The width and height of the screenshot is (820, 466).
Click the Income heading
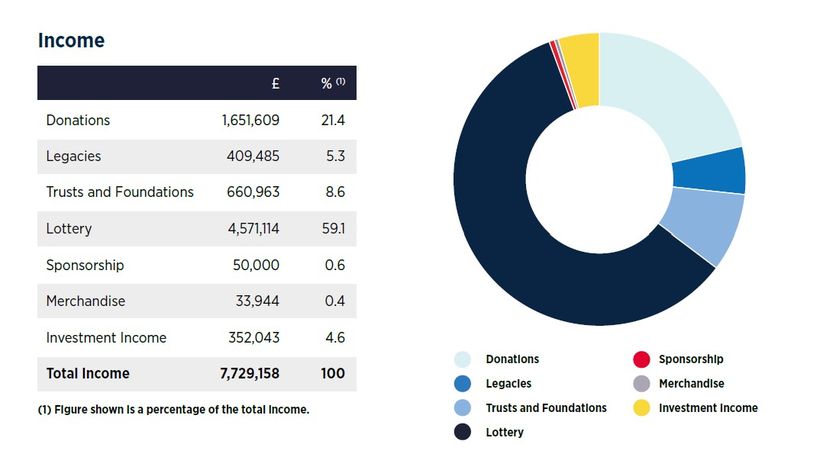coord(71,41)
